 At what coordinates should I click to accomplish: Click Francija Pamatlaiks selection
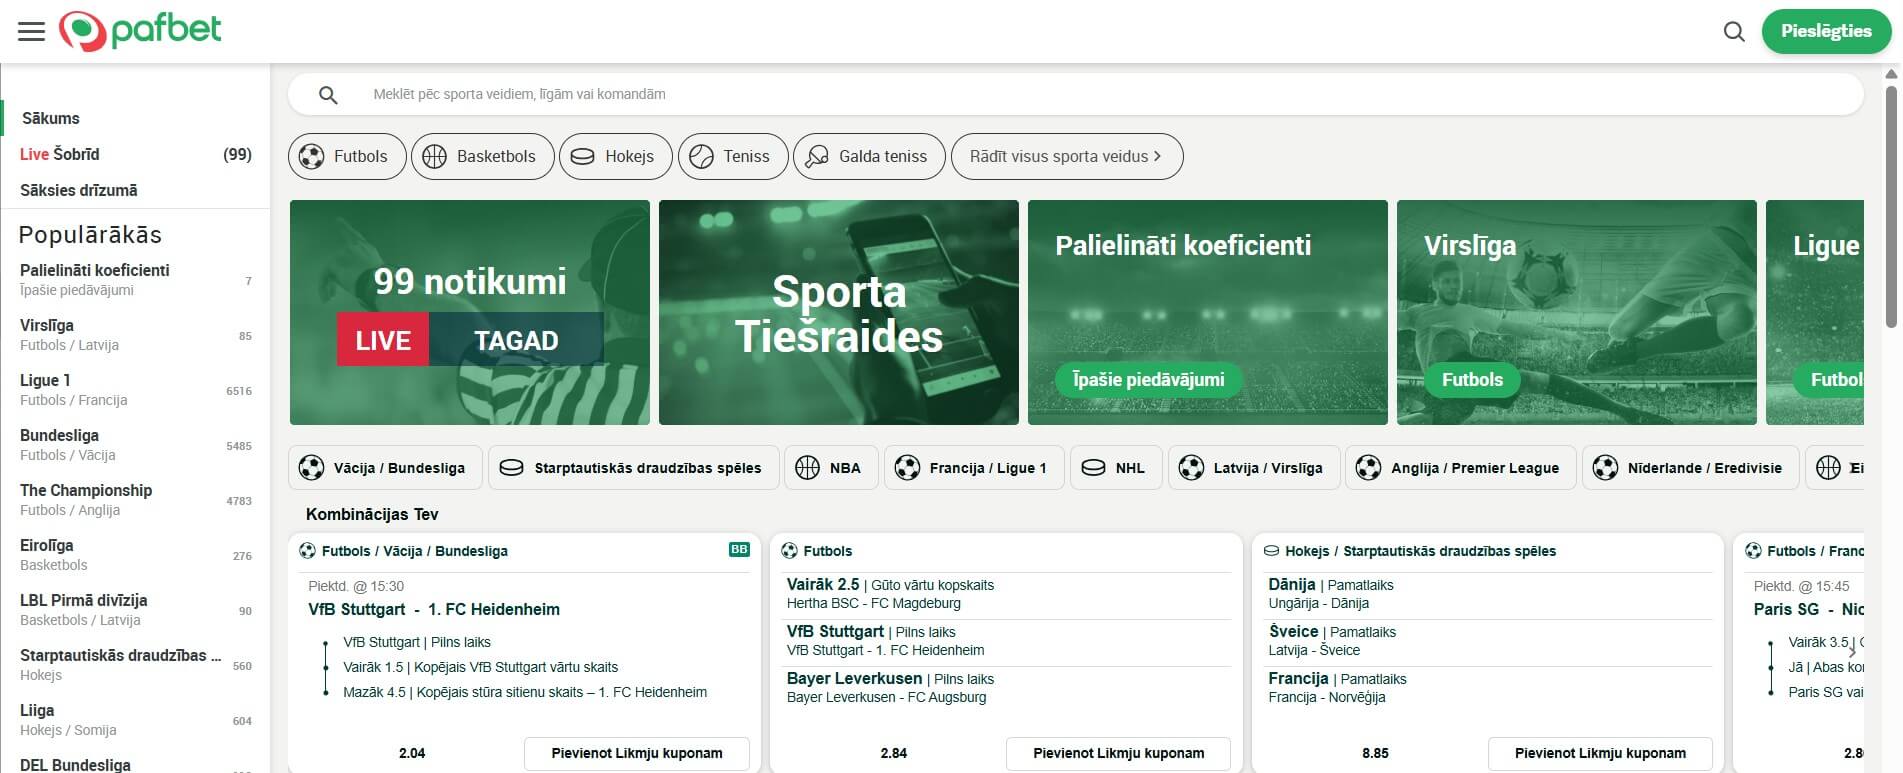(x=1490, y=688)
